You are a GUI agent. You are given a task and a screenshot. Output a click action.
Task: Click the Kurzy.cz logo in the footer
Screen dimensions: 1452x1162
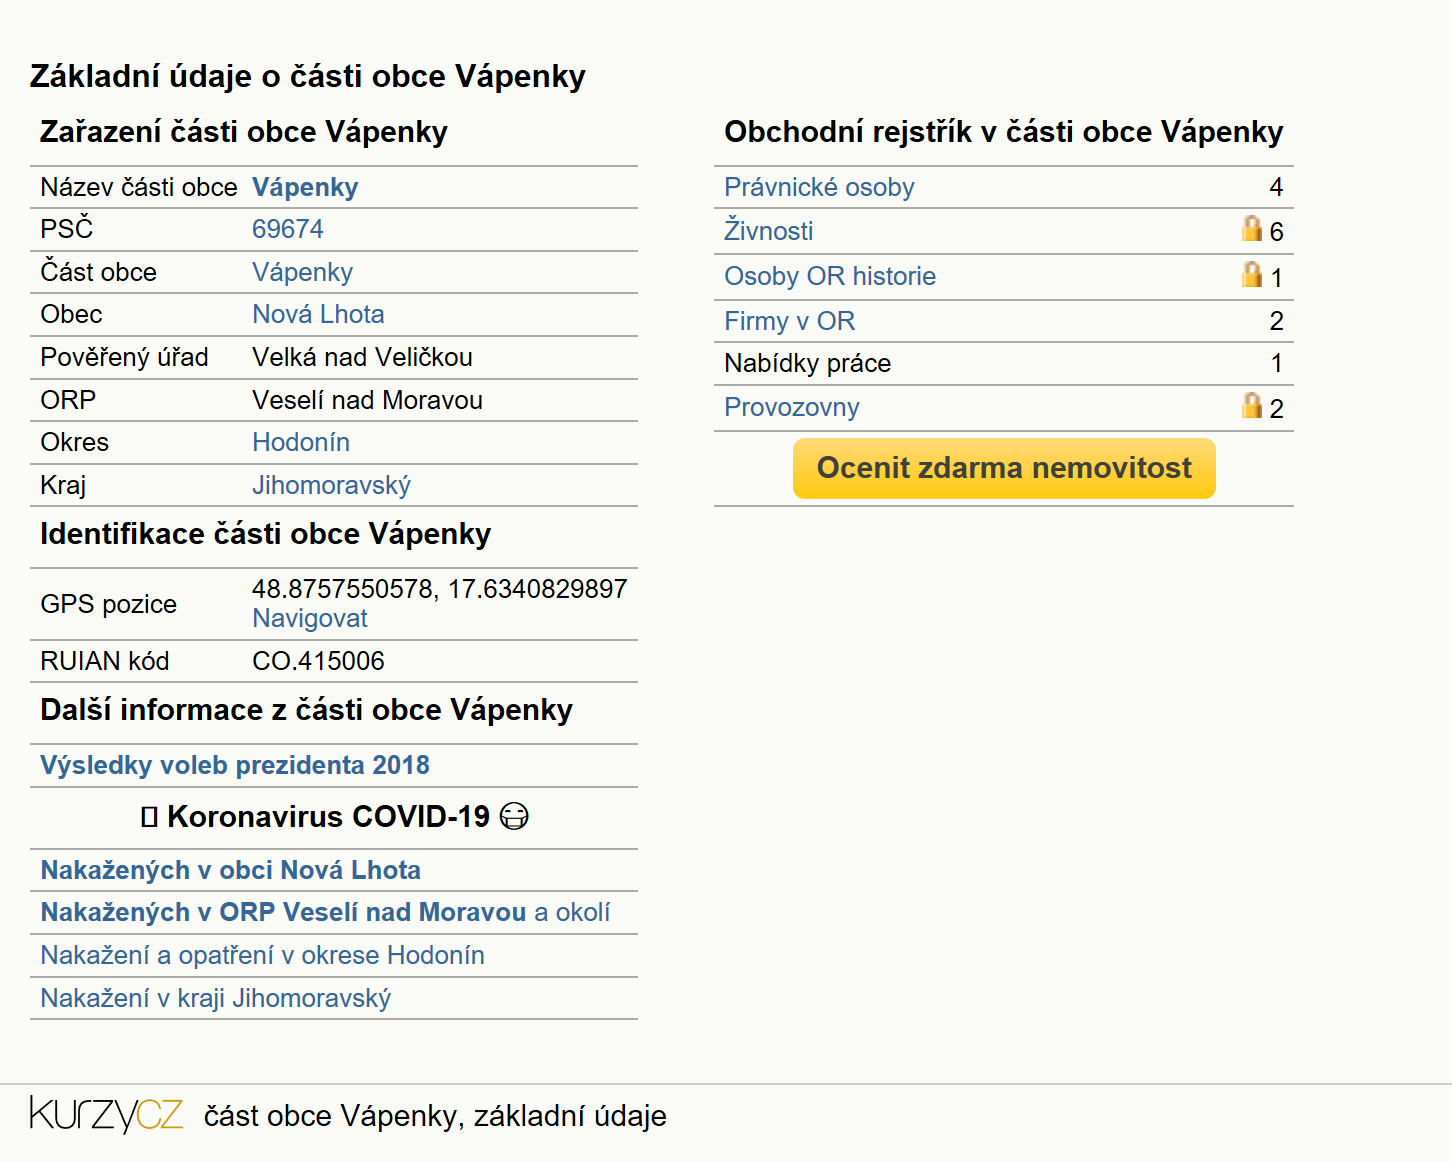[106, 1114]
